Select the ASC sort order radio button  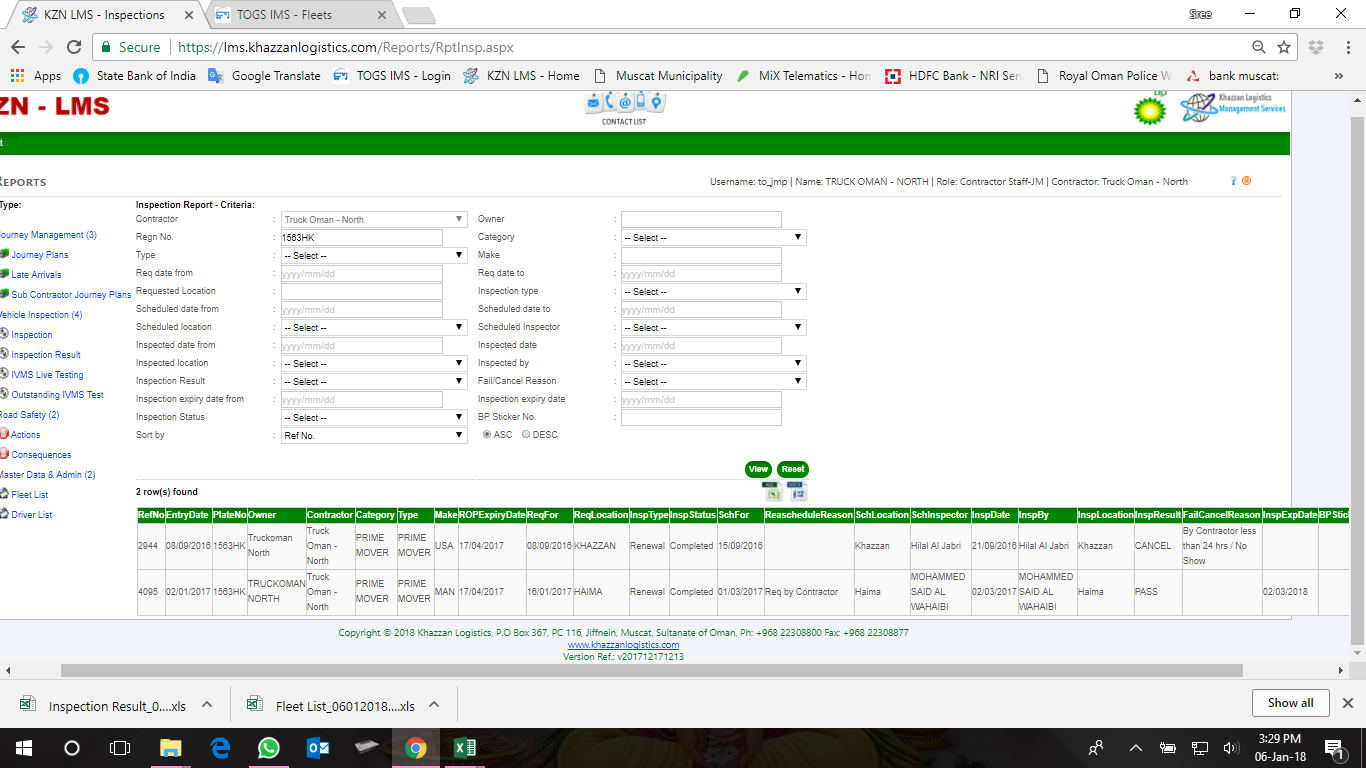(x=487, y=435)
